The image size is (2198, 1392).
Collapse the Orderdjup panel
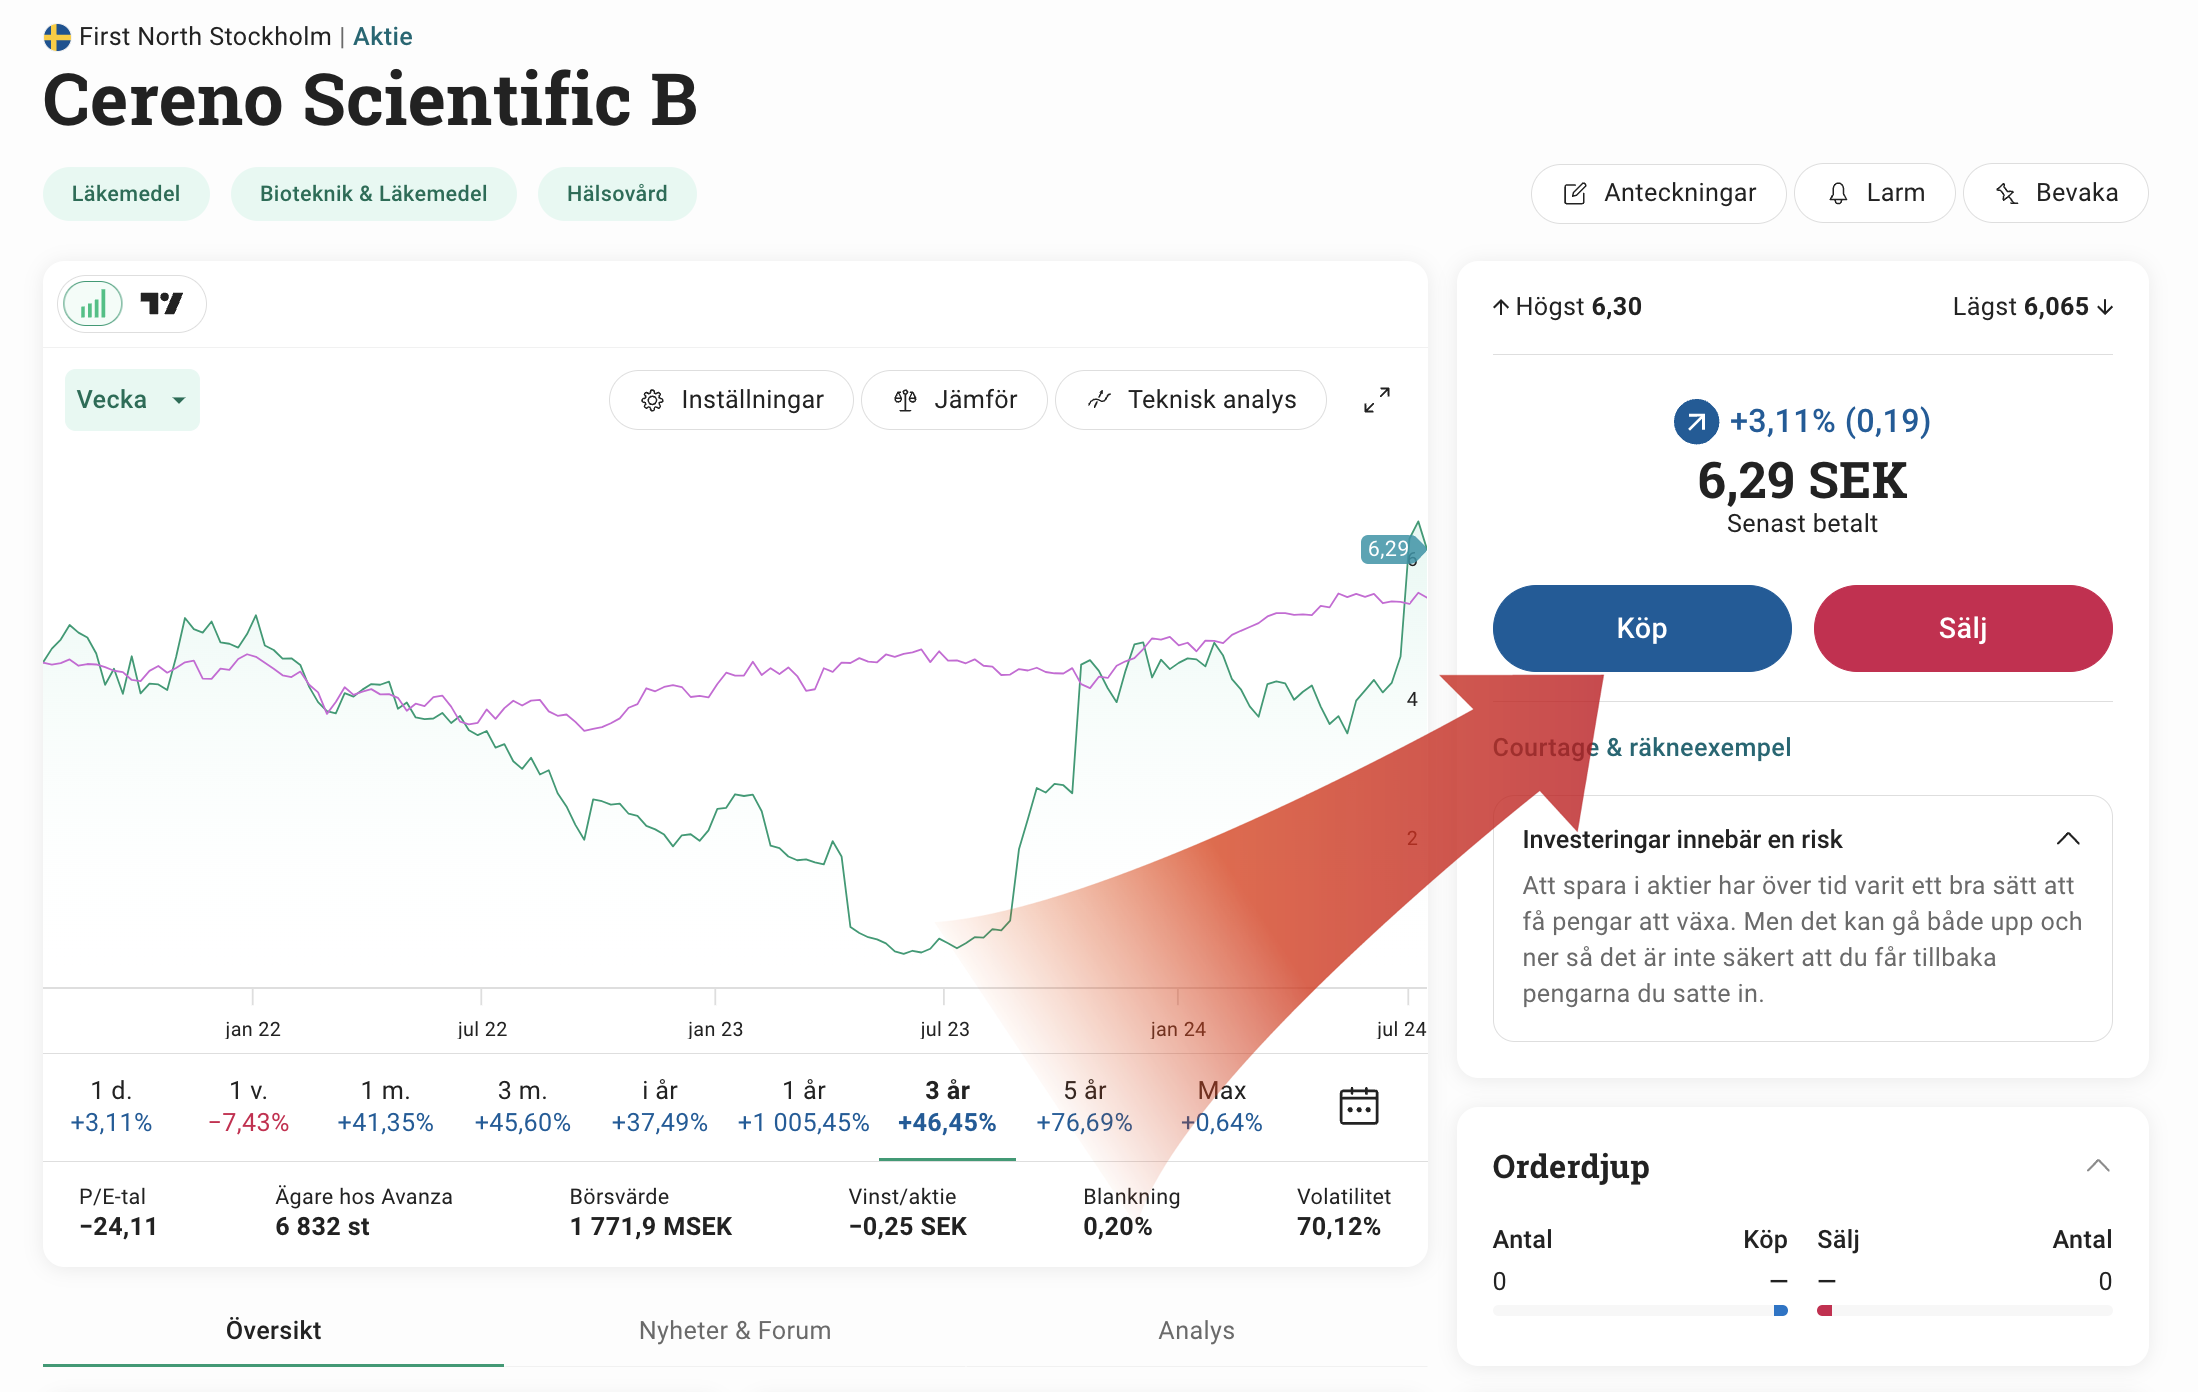2097,1166
